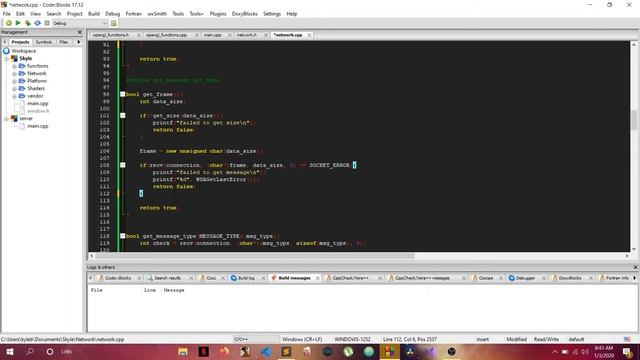Select window.h in the project tree
640x360 pixels.
point(38,111)
